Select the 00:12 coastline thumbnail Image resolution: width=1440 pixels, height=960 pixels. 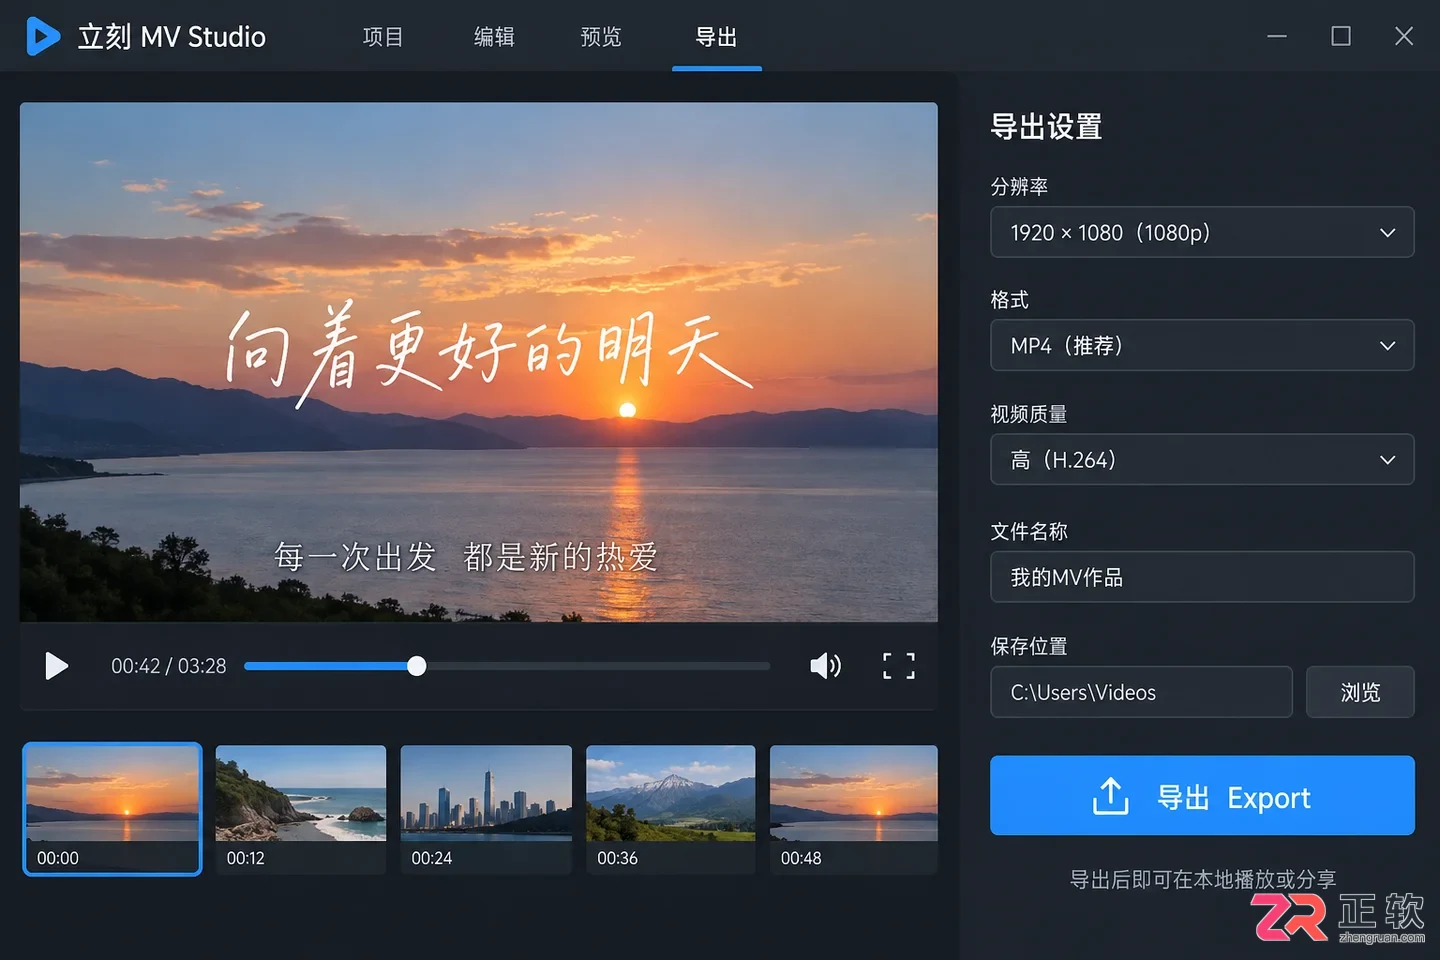(300, 809)
